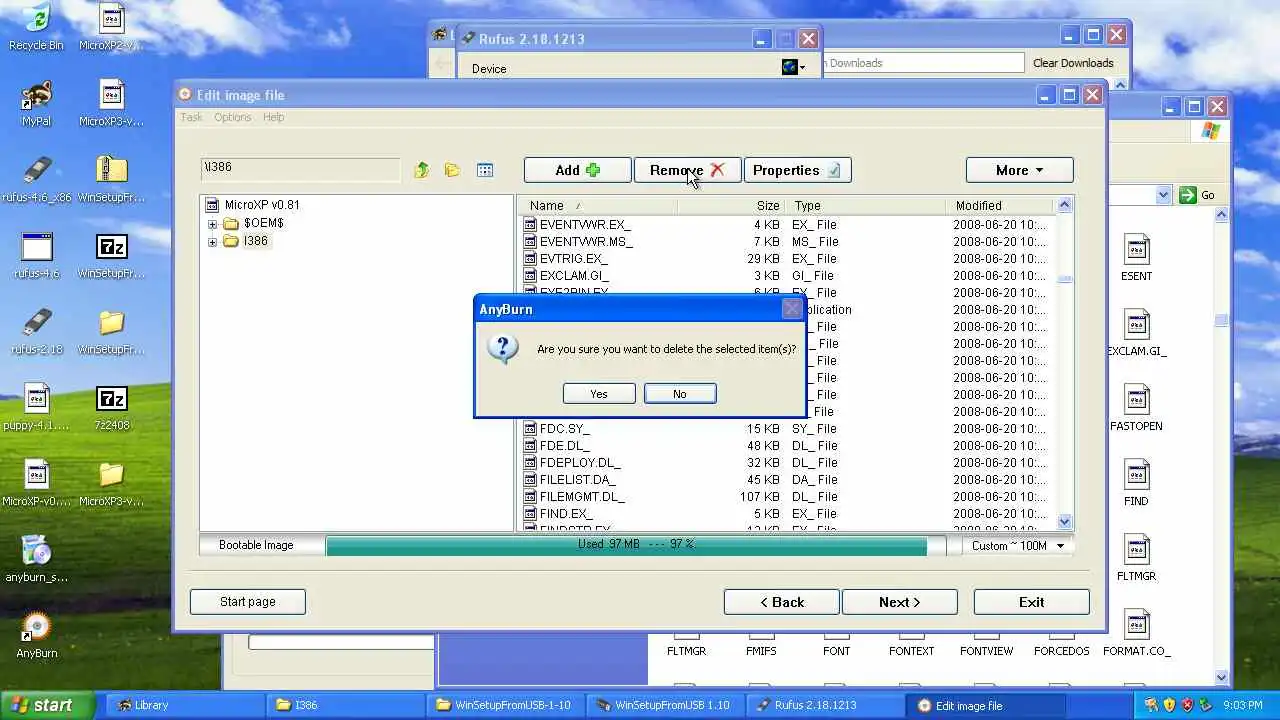
Task: Click the Go button in Explorer window
Action: [x=1198, y=195]
